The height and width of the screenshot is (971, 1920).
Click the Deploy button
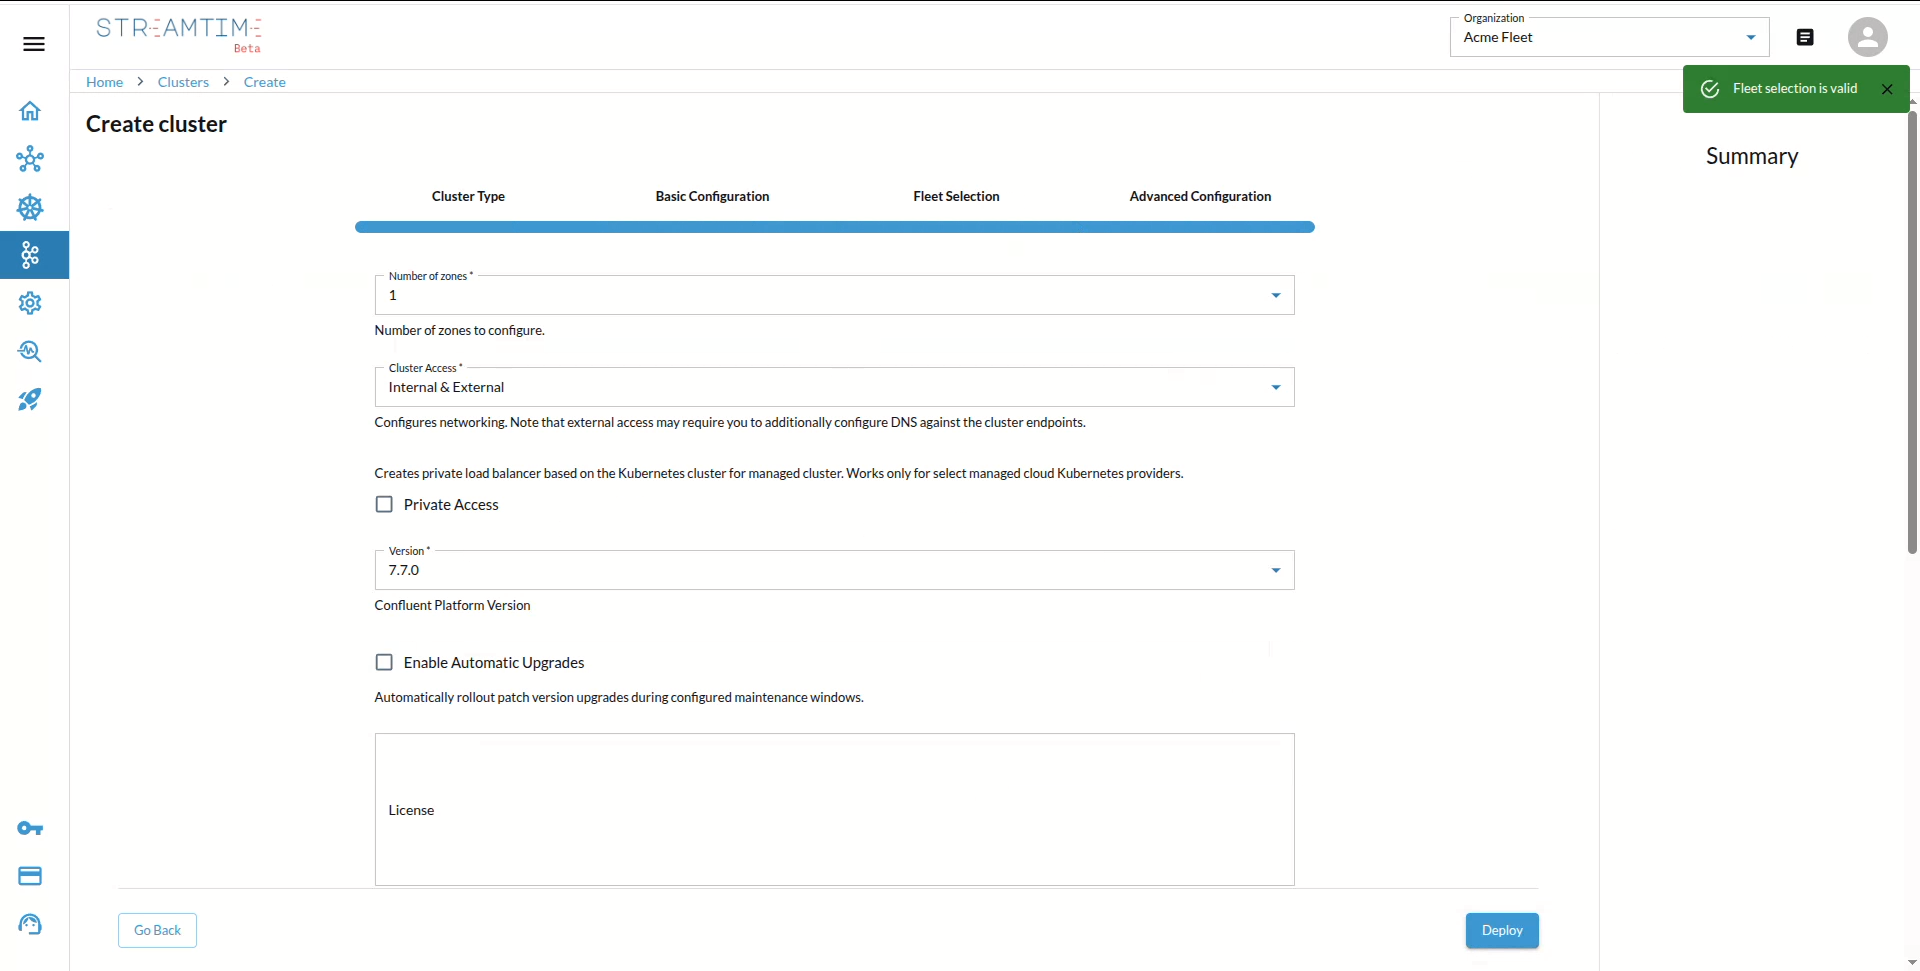point(1502,930)
